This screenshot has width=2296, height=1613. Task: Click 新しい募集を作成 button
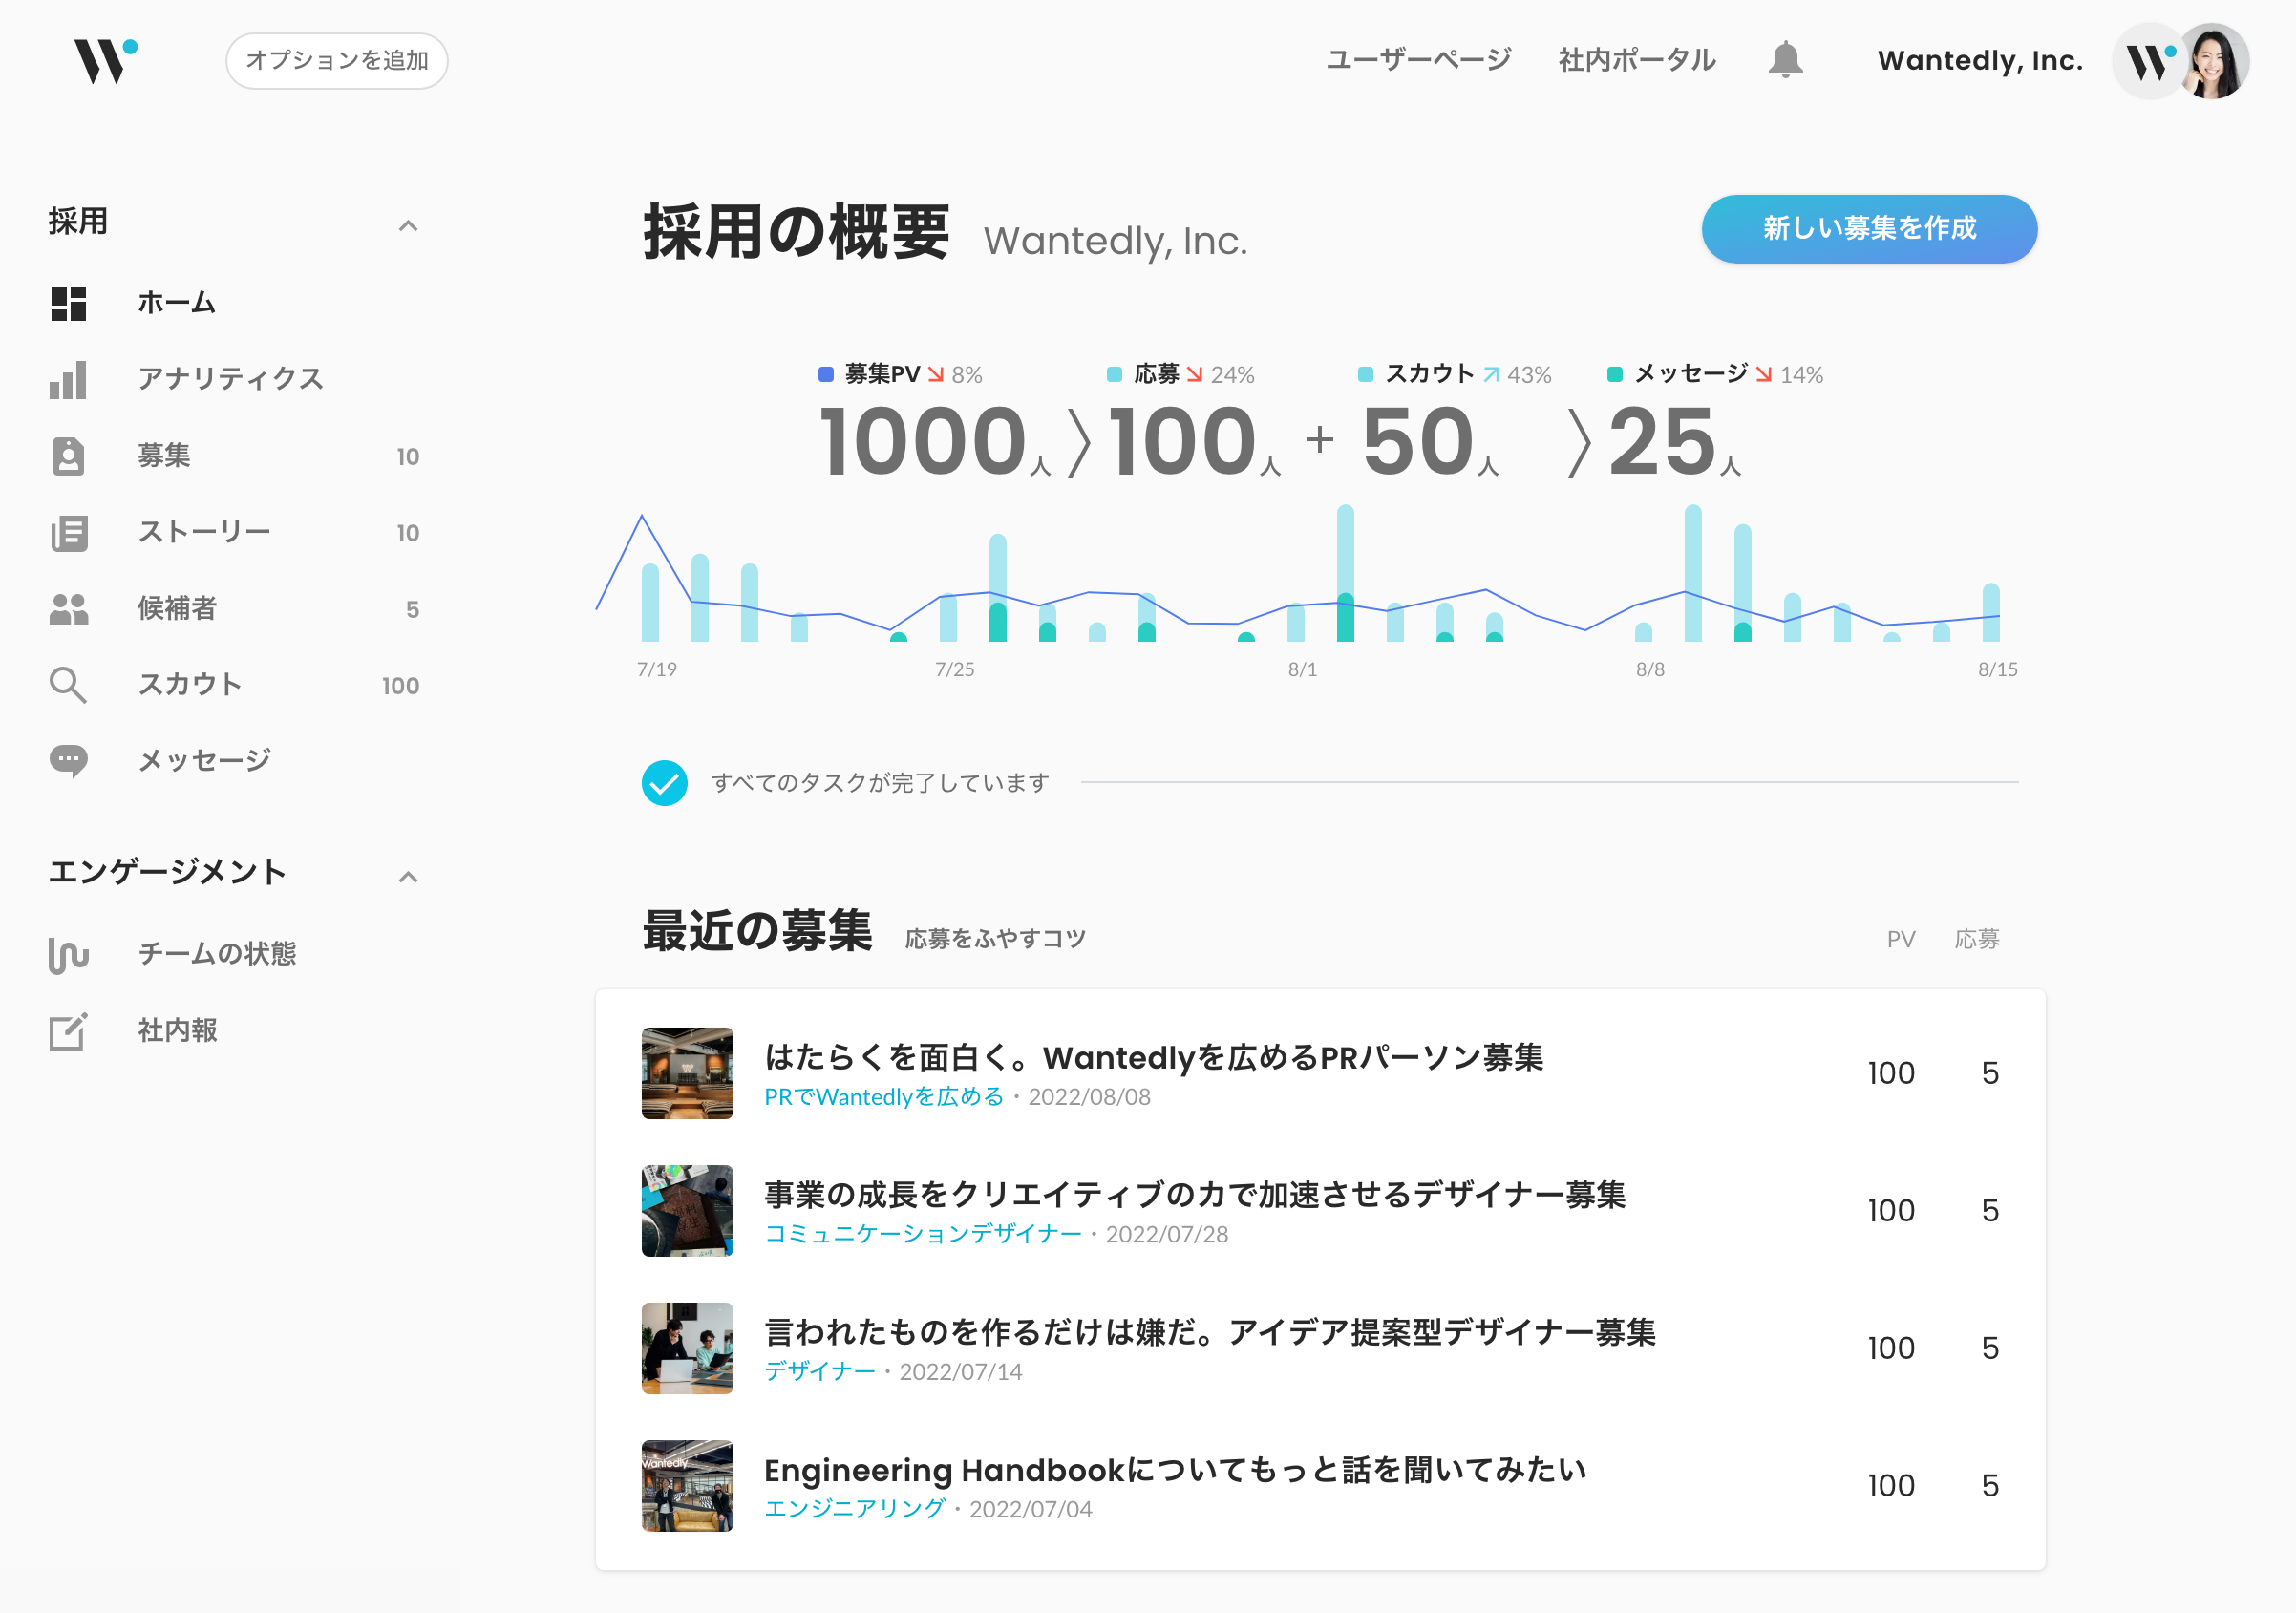(x=1869, y=229)
